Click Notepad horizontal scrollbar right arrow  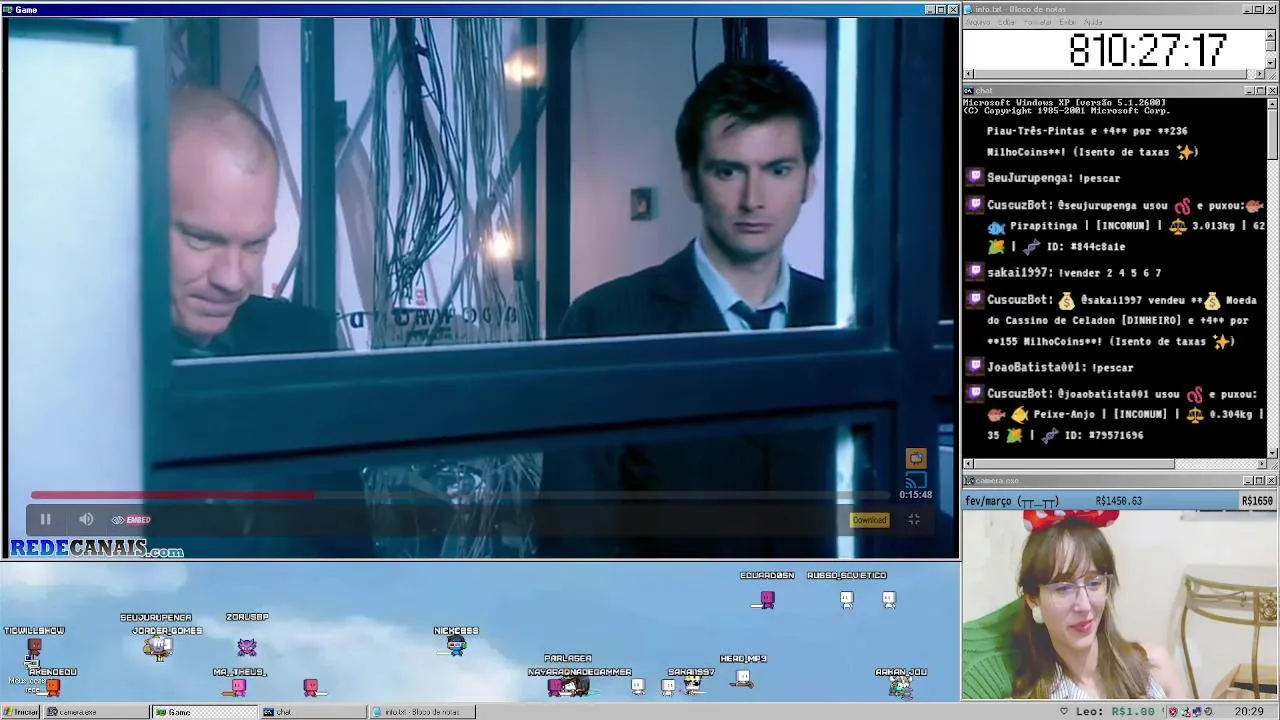[x=1260, y=74]
